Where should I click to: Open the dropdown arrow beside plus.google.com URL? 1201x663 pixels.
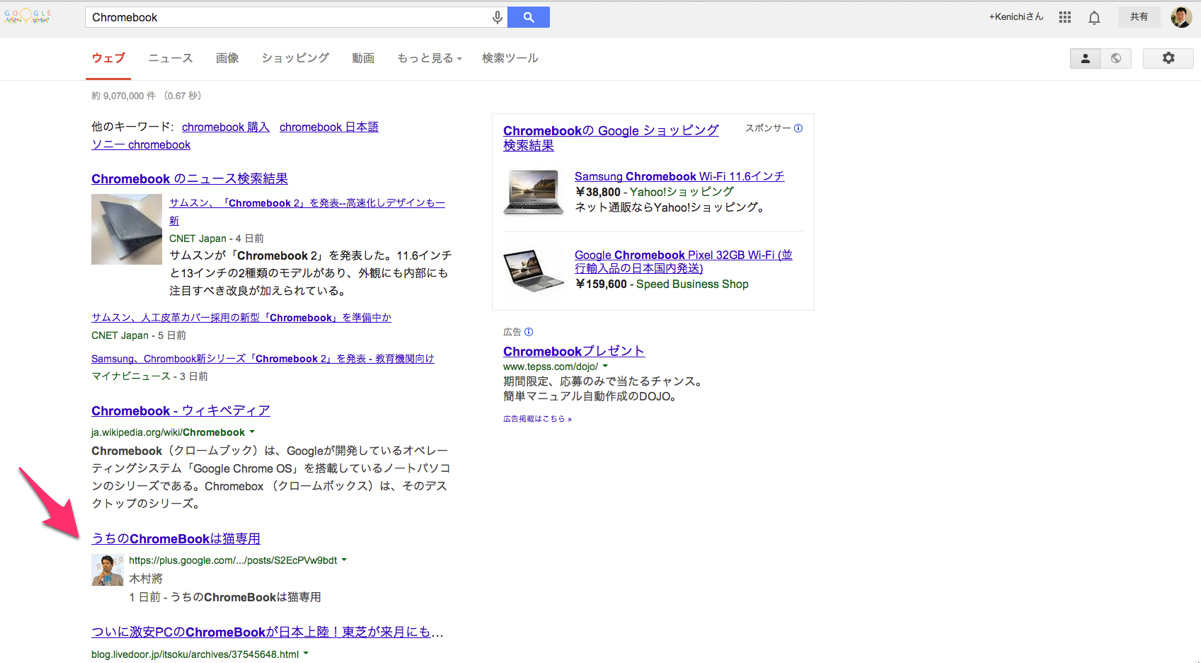coord(344,560)
